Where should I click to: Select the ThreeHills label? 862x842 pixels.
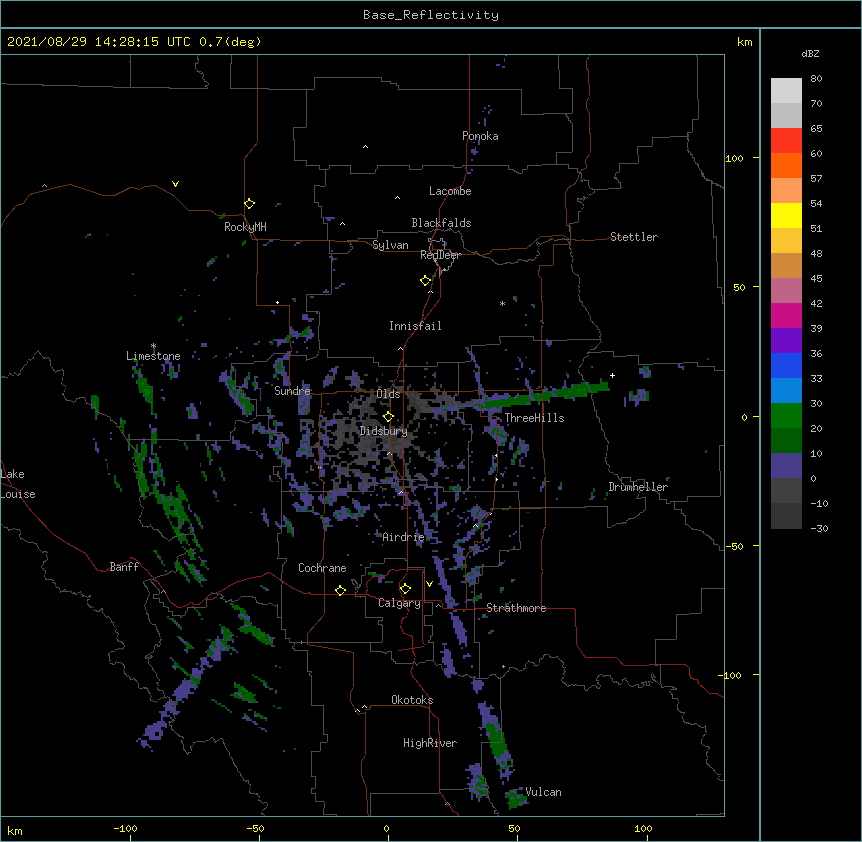tap(534, 418)
